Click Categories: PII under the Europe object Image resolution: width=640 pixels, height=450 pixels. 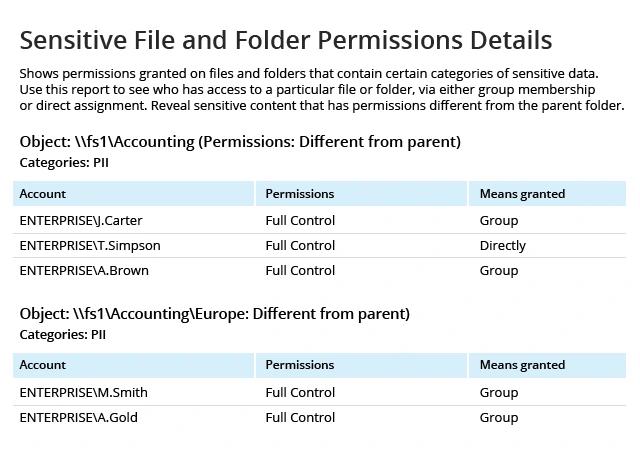pos(62,335)
